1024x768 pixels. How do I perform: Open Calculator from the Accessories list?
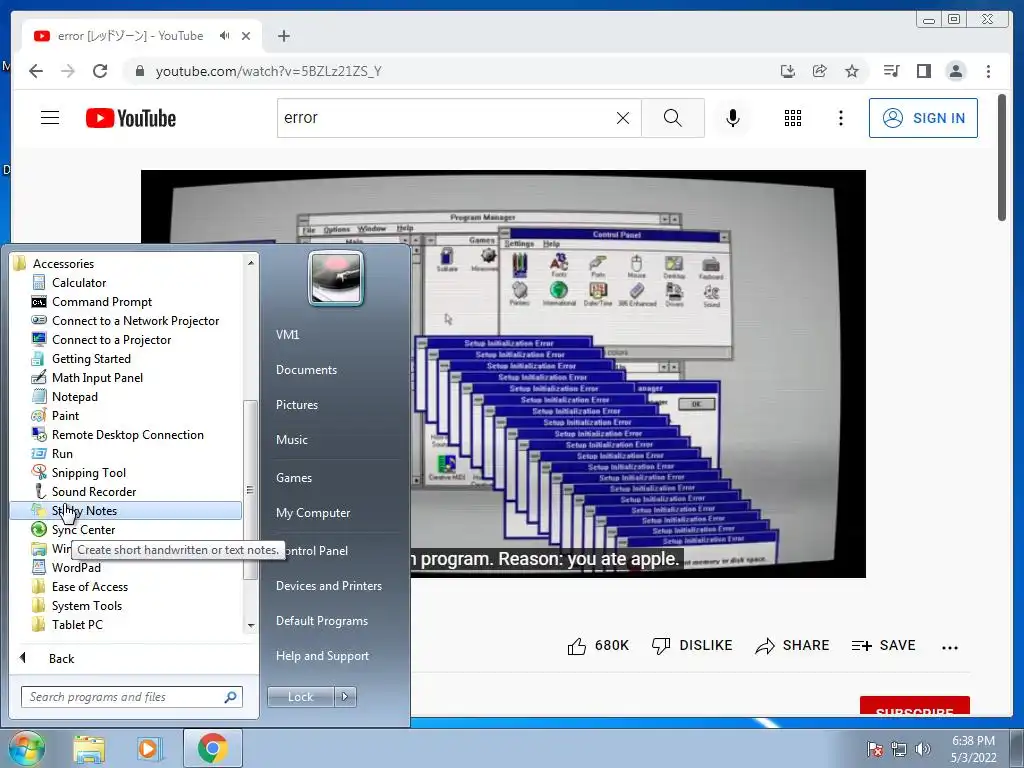click(x=78, y=283)
